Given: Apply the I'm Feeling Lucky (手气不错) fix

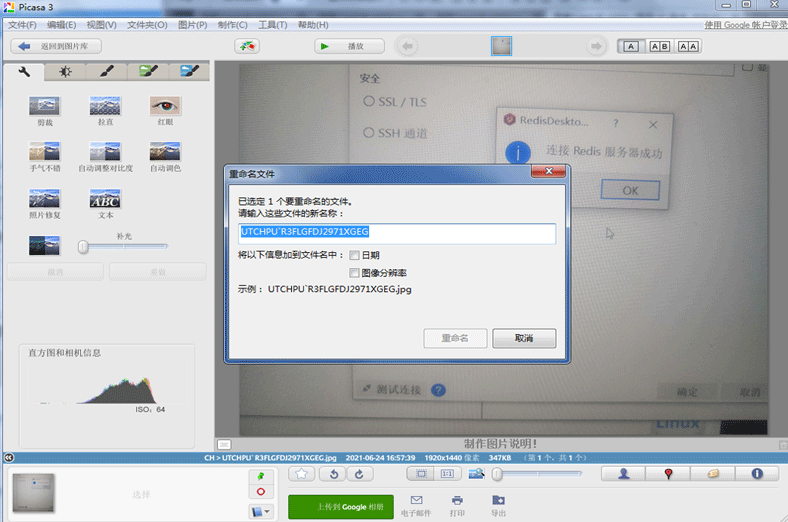Looking at the screenshot, I should (44, 151).
